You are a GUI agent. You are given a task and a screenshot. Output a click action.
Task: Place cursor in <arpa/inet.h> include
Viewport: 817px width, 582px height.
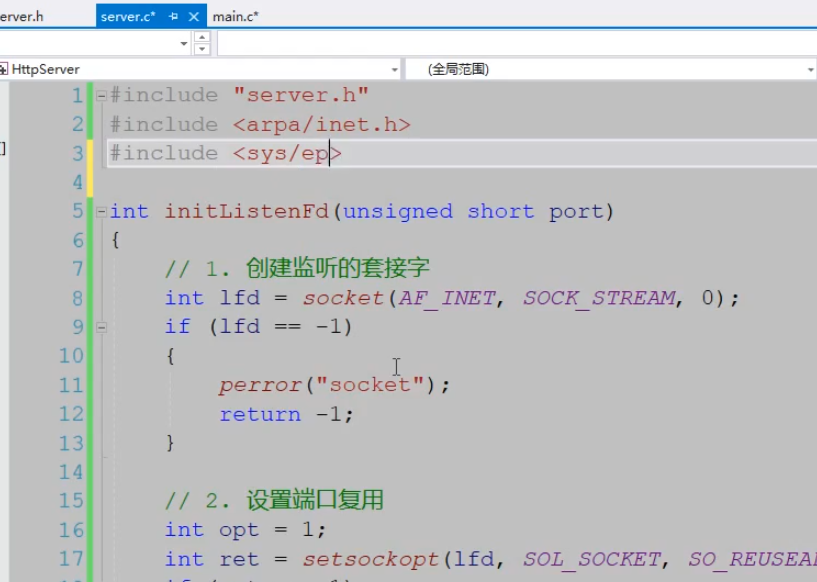[322, 125]
